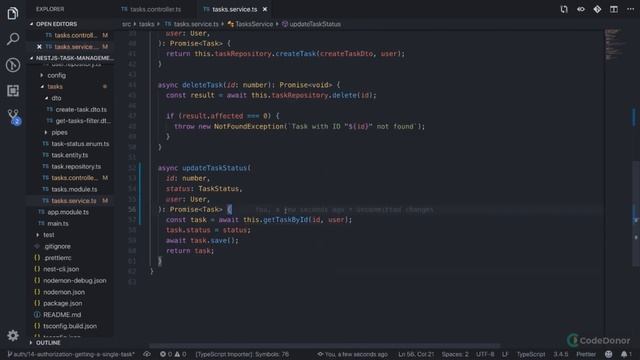The height and width of the screenshot is (360, 640).
Task: Open nodemon.json file
Action: tap(64, 292)
